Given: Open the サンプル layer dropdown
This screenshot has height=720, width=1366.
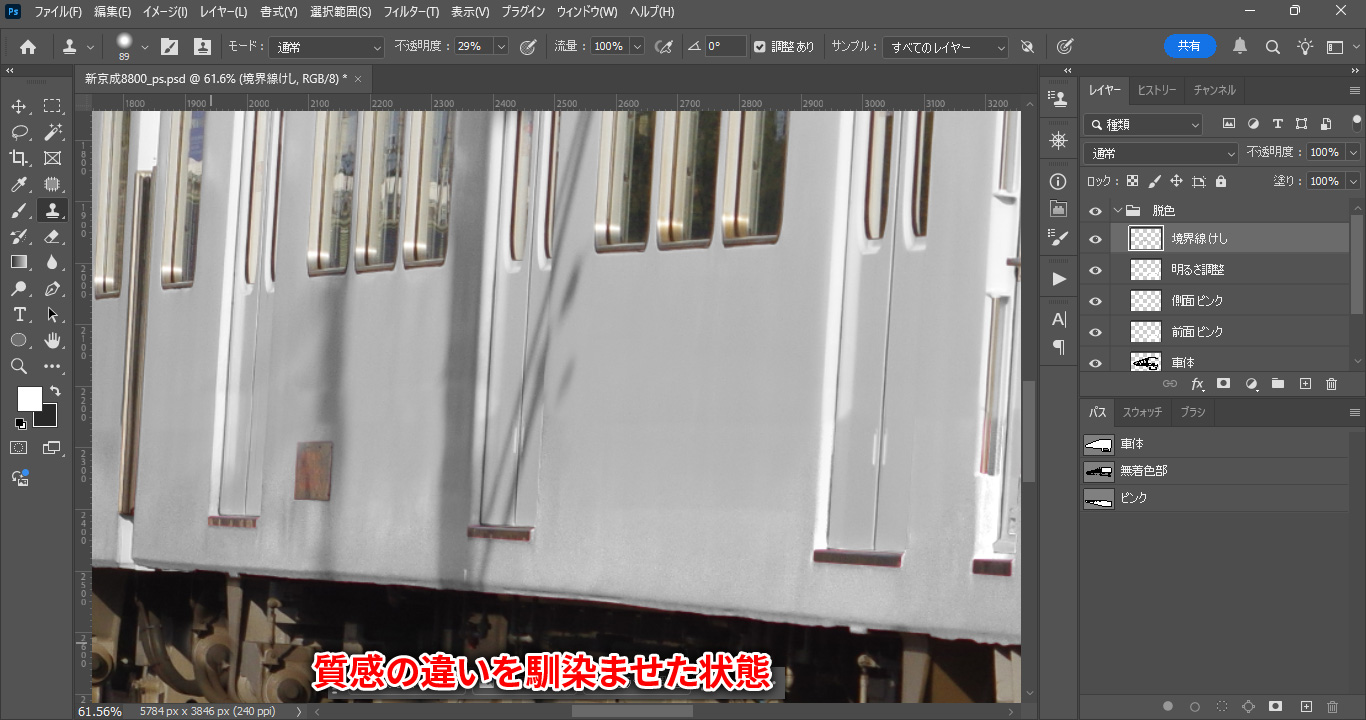Looking at the screenshot, I should (x=946, y=47).
